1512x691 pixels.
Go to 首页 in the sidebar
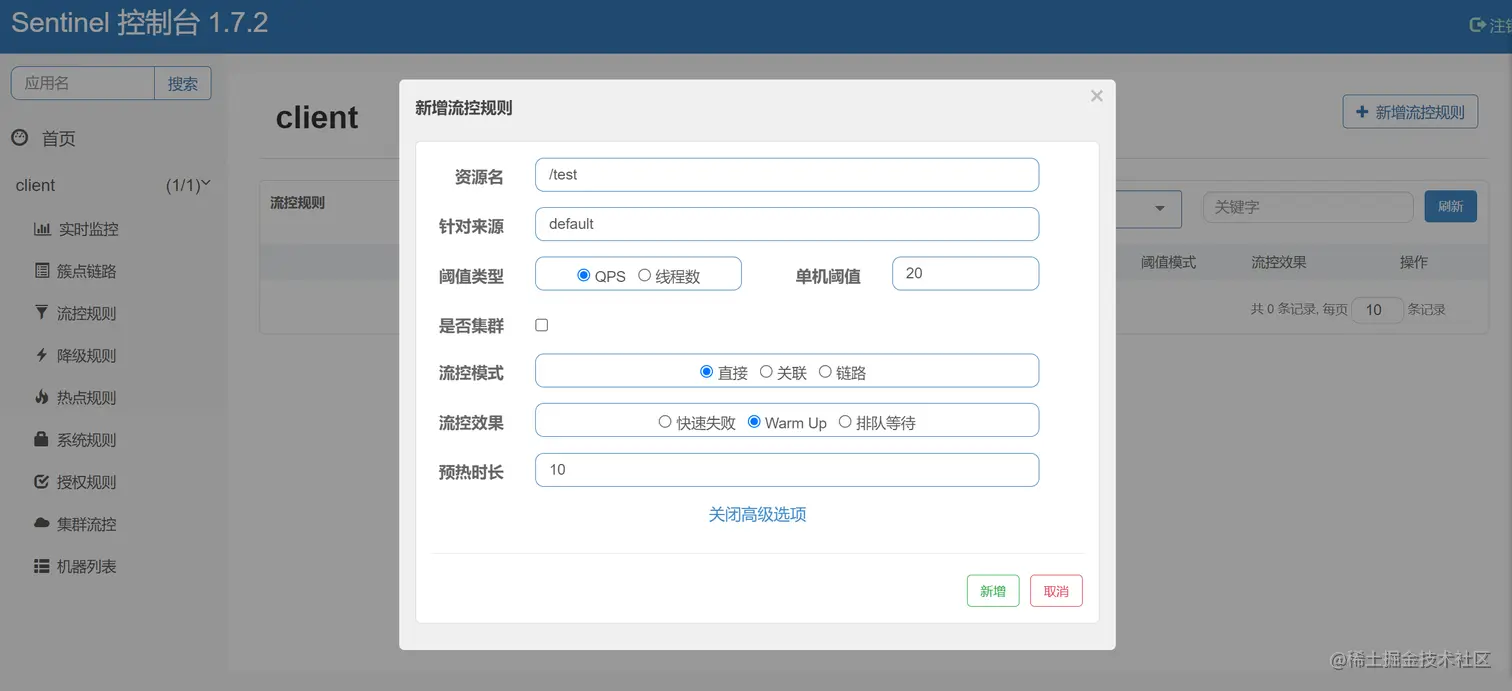(x=59, y=139)
